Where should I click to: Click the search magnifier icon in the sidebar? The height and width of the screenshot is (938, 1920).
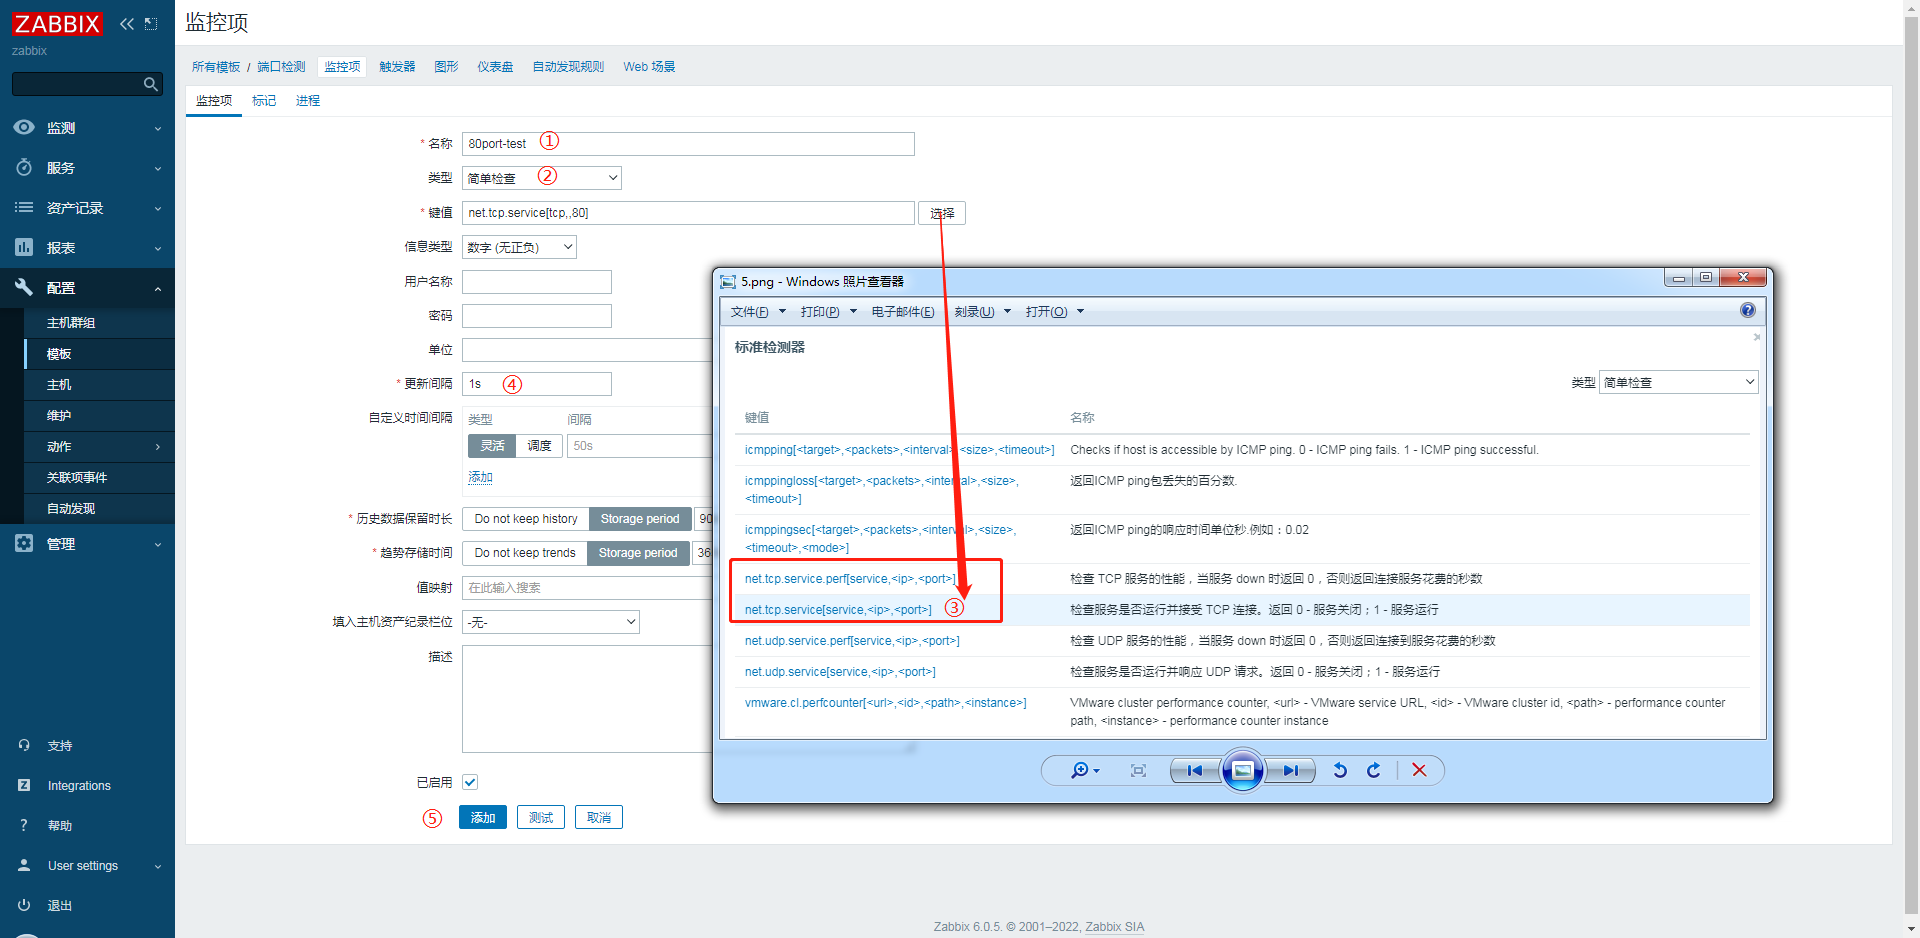coord(151,84)
